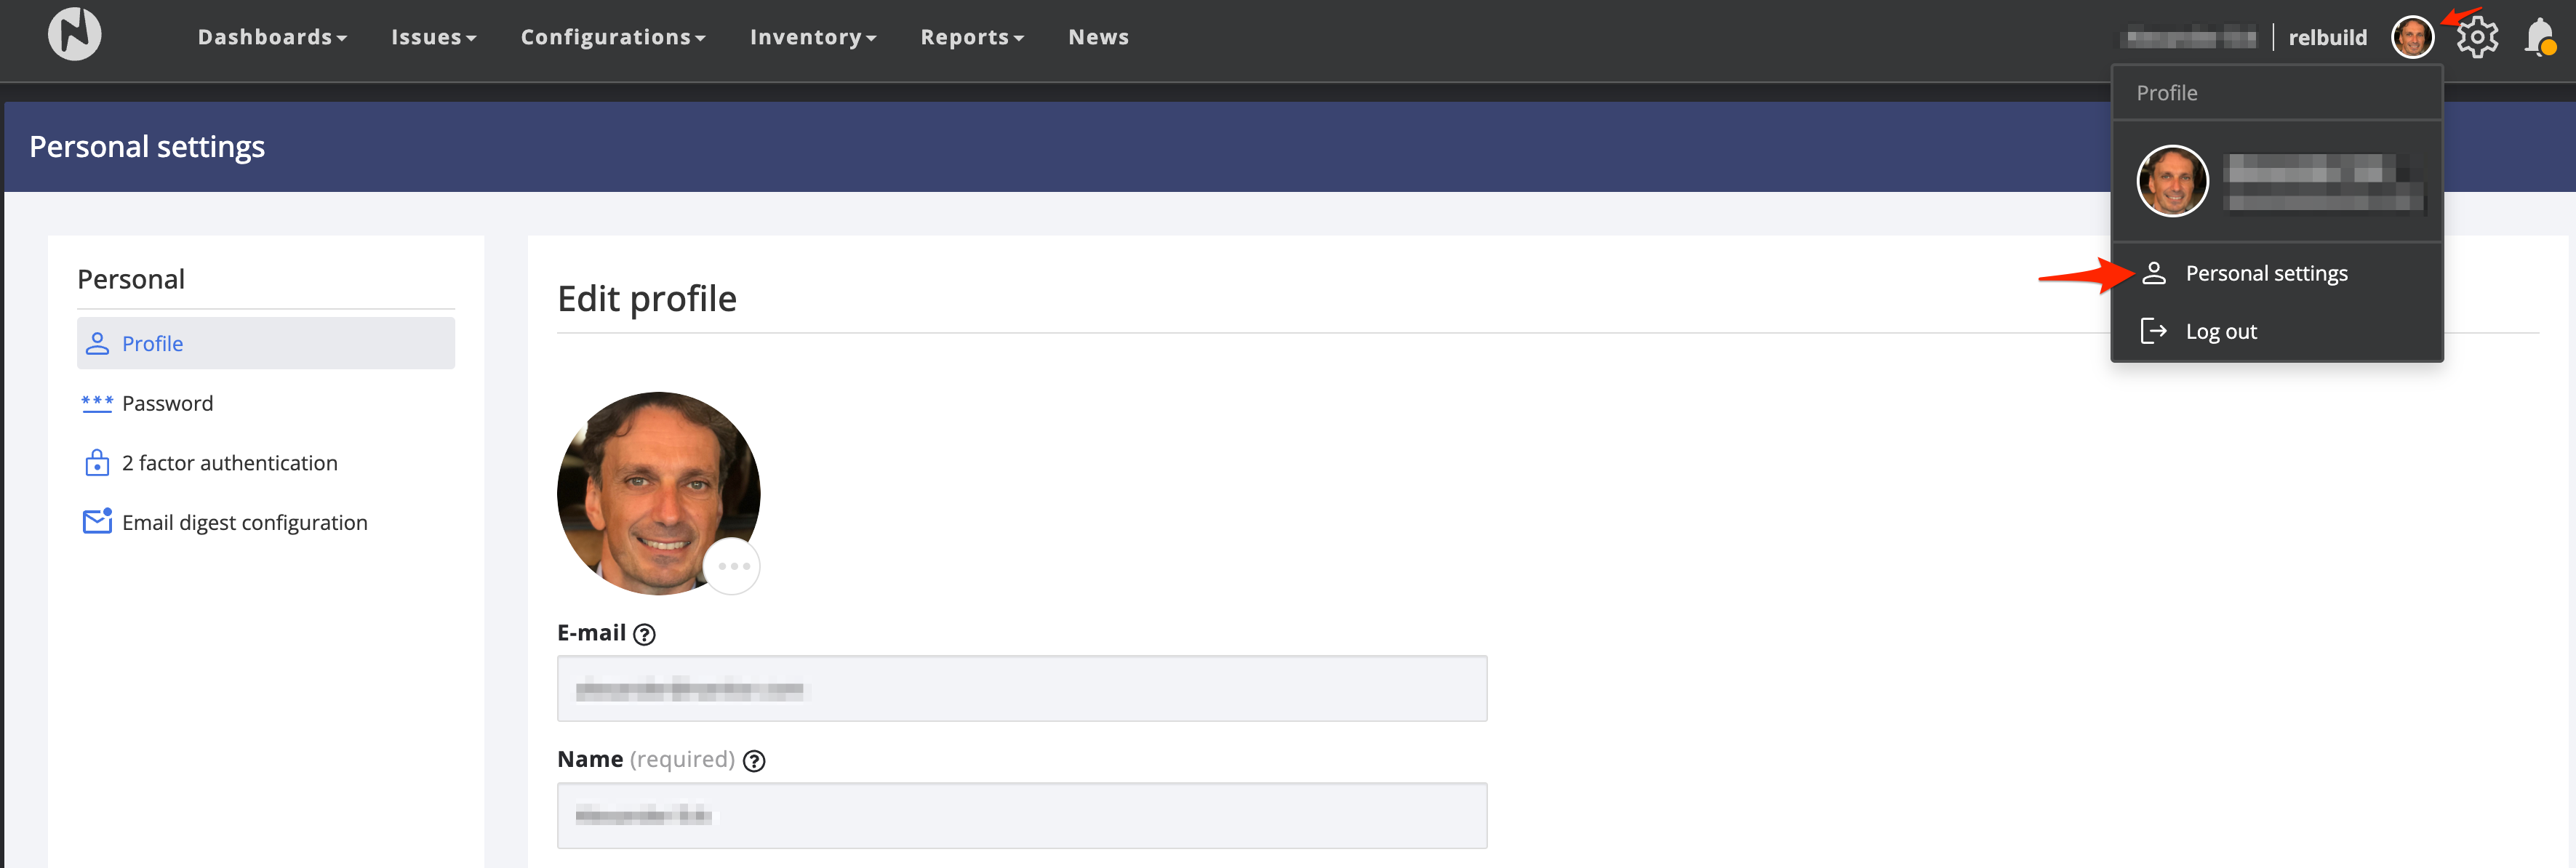
Task: Open Email digest configuration
Action: pyautogui.click(x=244, y=523)
